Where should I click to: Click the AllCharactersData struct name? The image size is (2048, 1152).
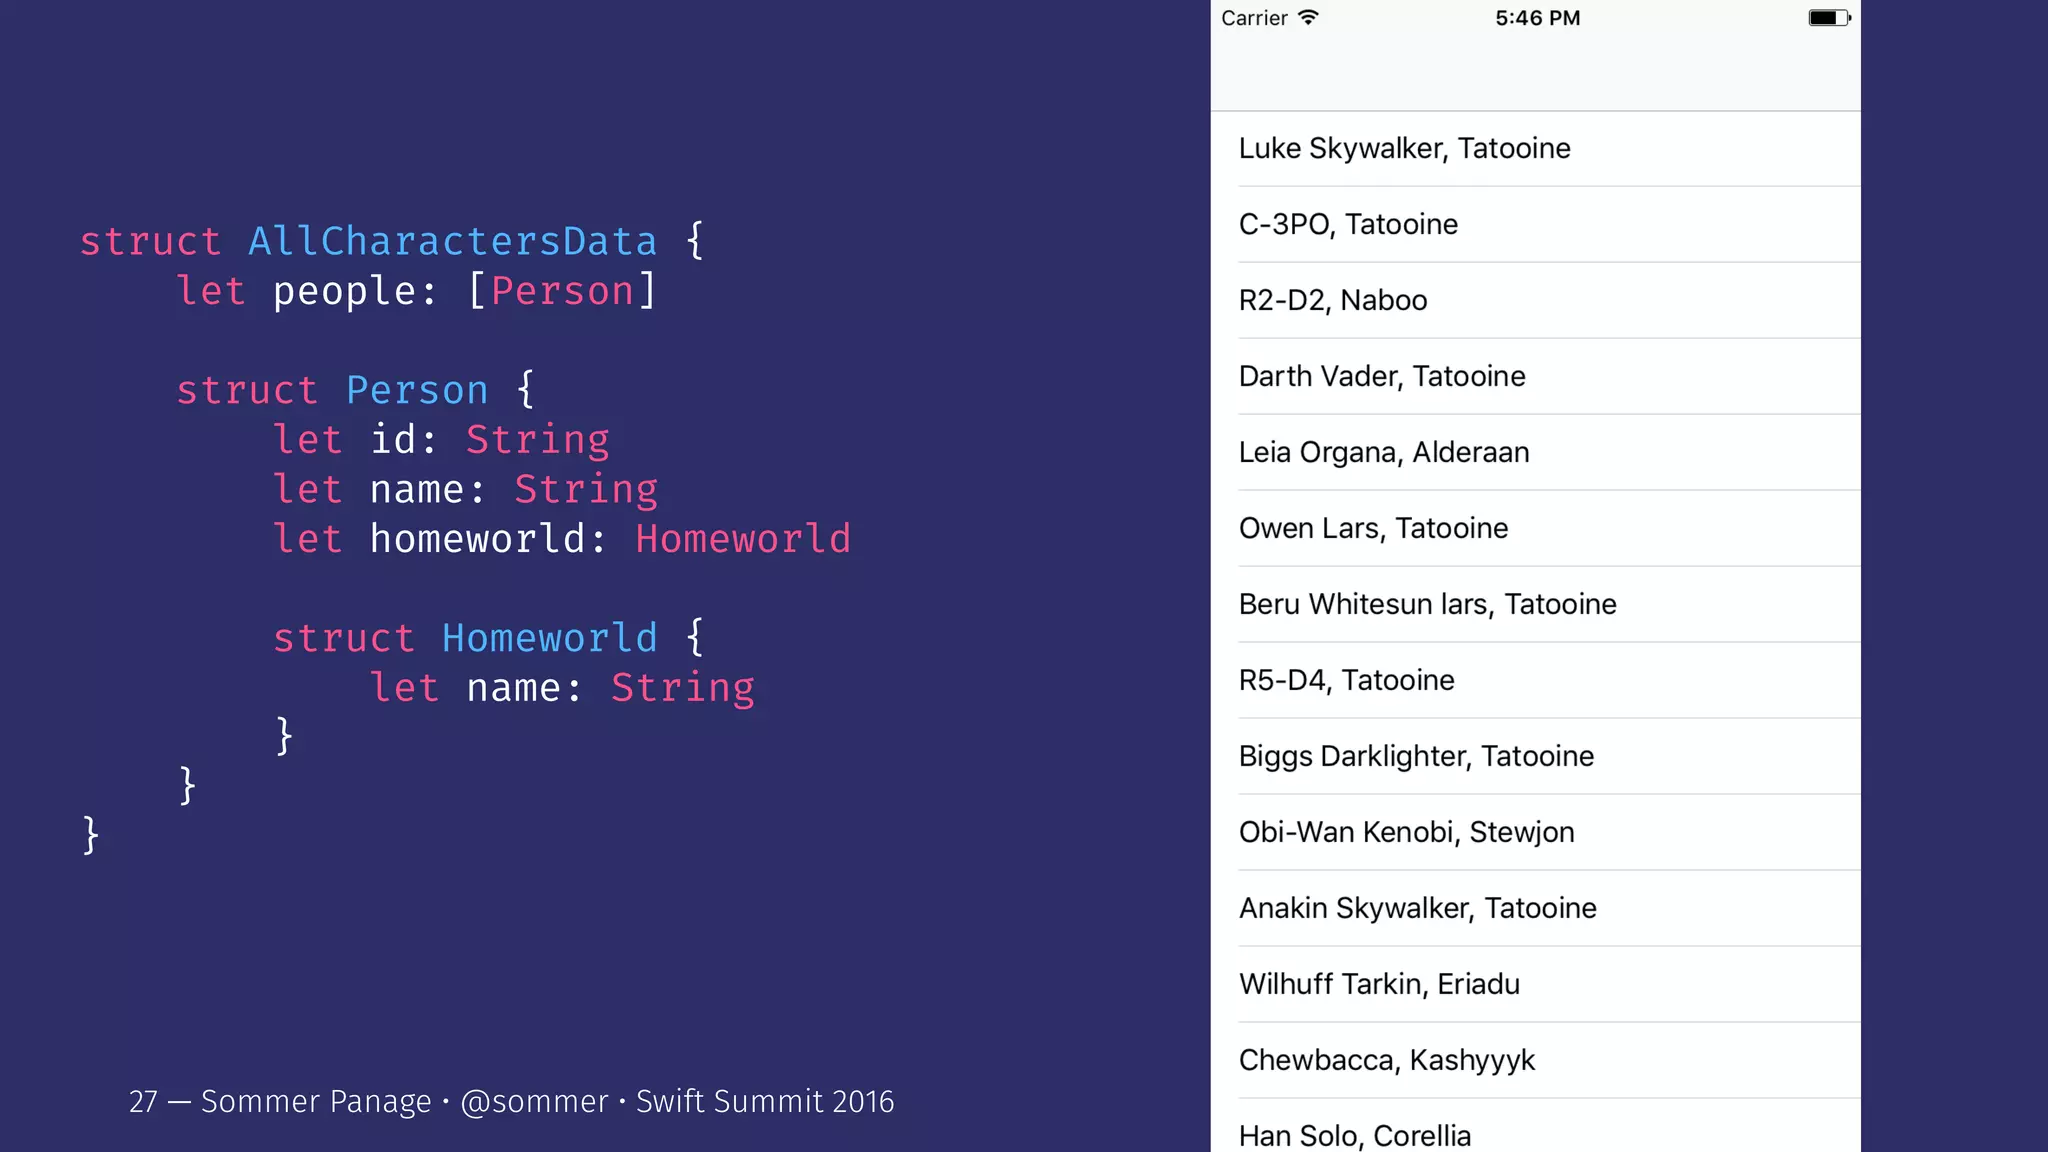coord(453,242)
